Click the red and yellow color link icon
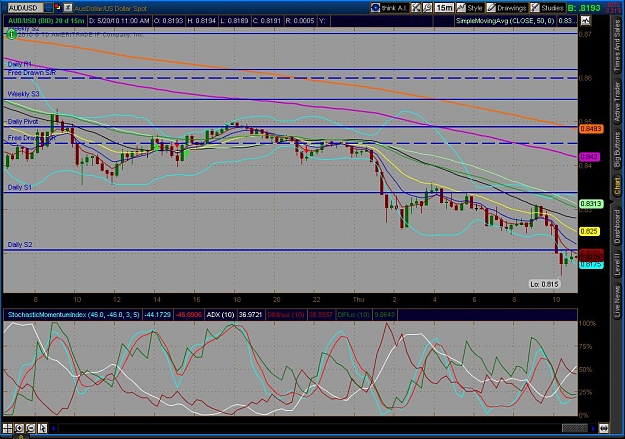 point(58,7)
